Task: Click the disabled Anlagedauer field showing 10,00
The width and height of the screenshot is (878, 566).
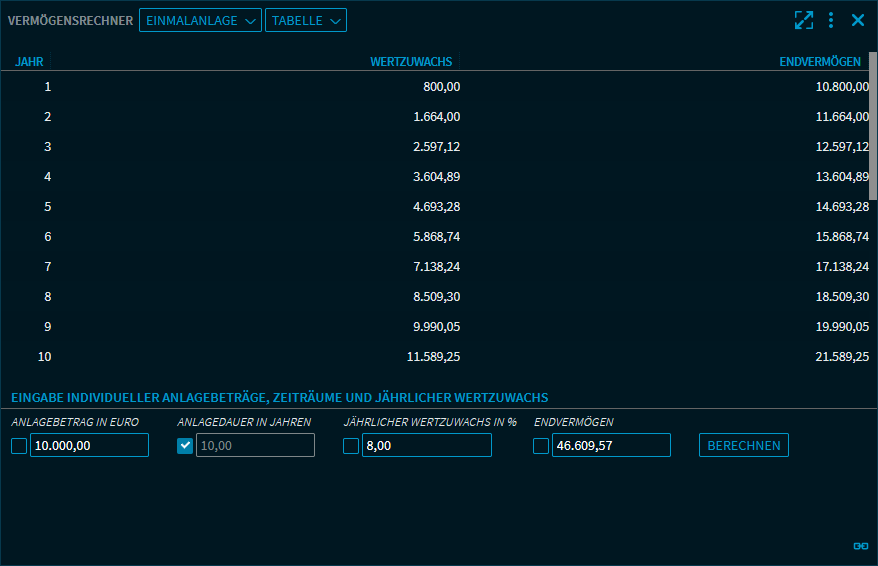Action: [x=255, y=446]
